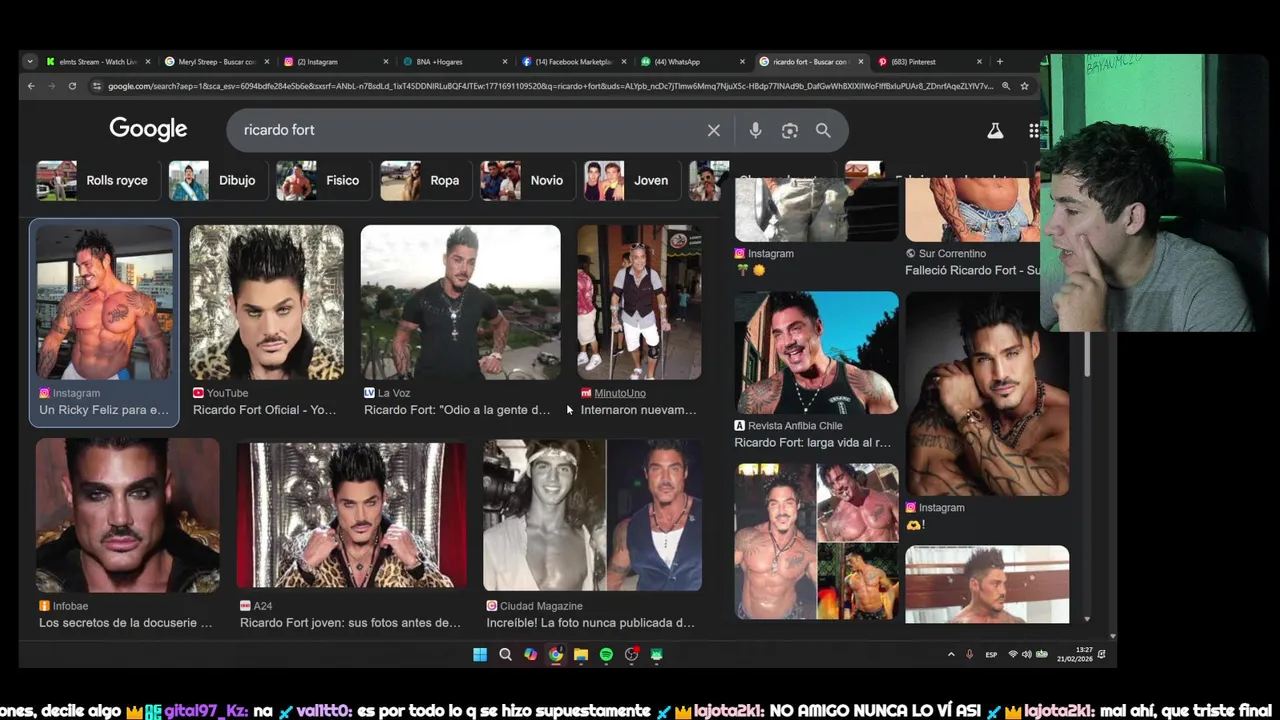Go back with the browser back arrow

click(31, 86)
